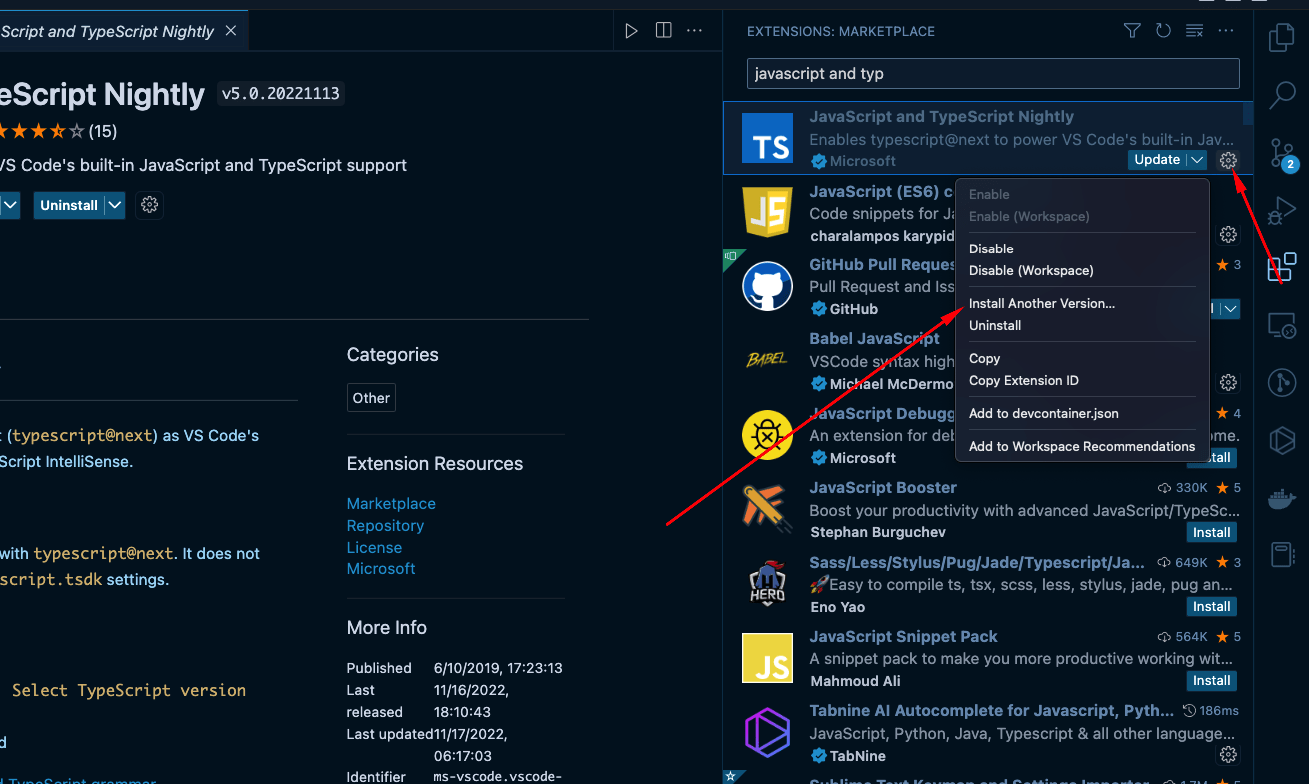Click the extension search input field
This screenshot has height=784, width=1309.
point(992,73)
